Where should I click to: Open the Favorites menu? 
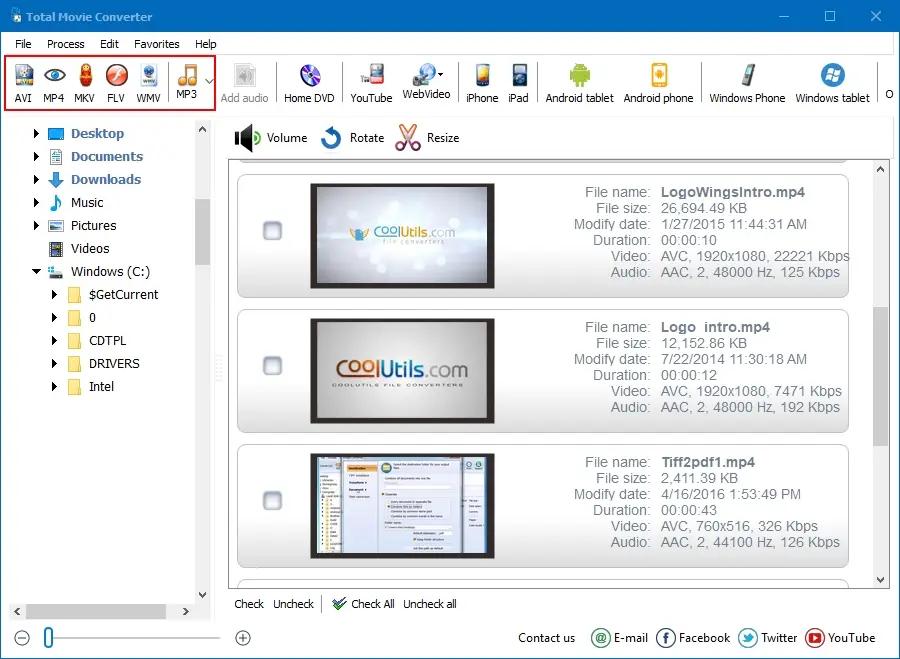pyautogui.click(x=157, y=44)
